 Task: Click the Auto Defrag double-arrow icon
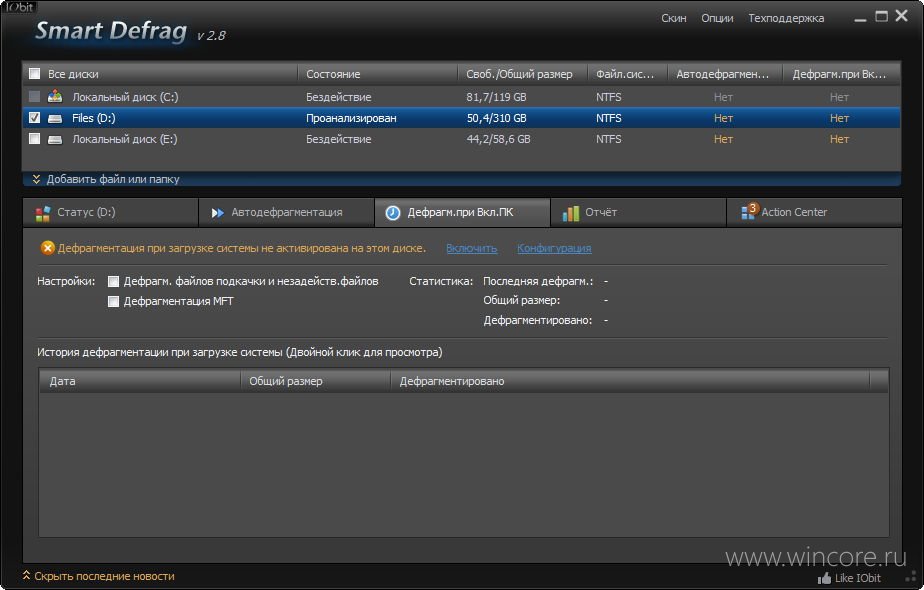coord(217,213)
